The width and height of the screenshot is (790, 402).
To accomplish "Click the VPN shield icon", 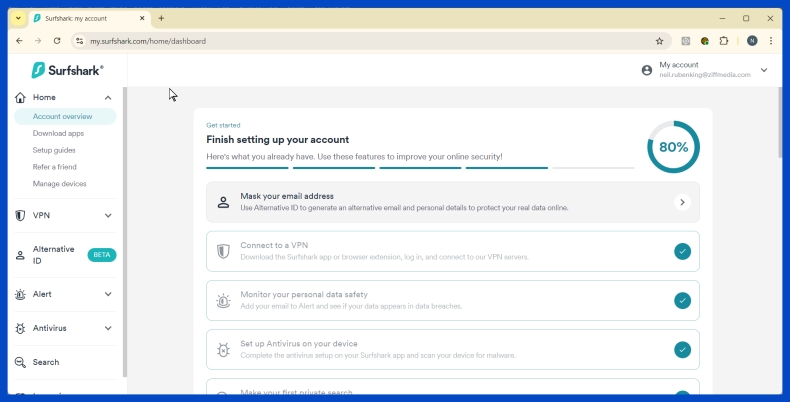I will 21,215.
